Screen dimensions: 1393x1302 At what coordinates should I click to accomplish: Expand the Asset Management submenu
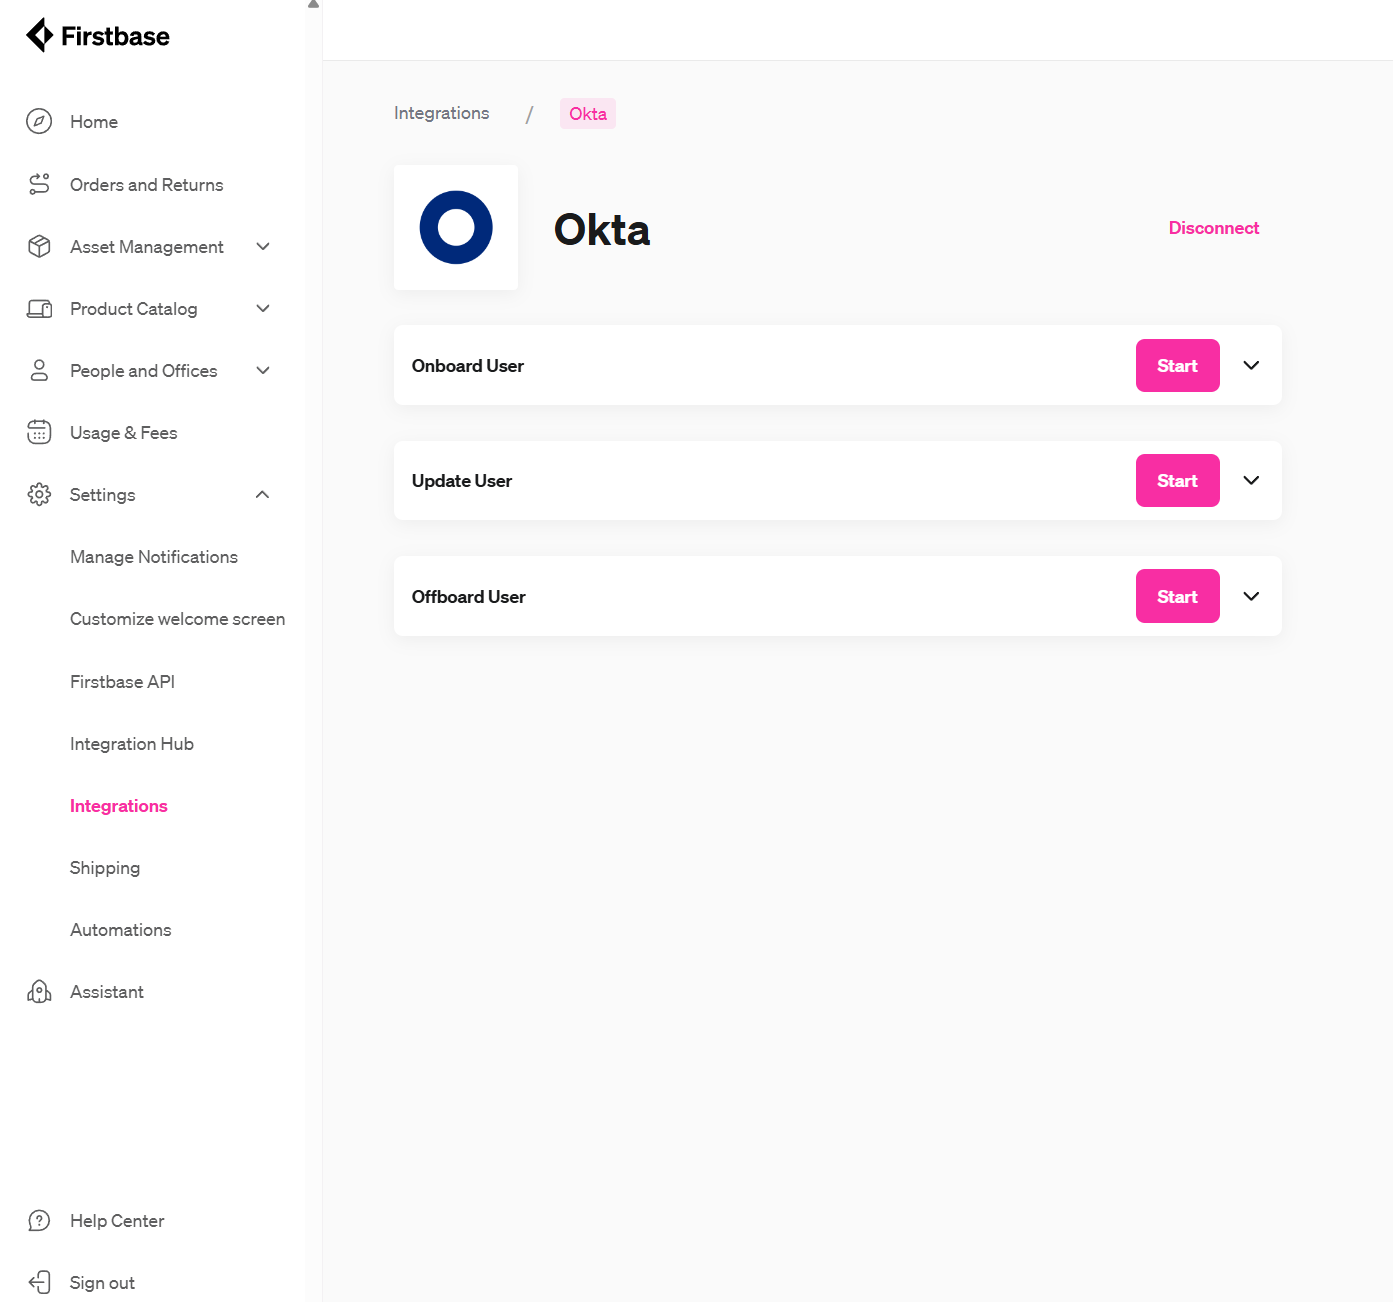263,246
